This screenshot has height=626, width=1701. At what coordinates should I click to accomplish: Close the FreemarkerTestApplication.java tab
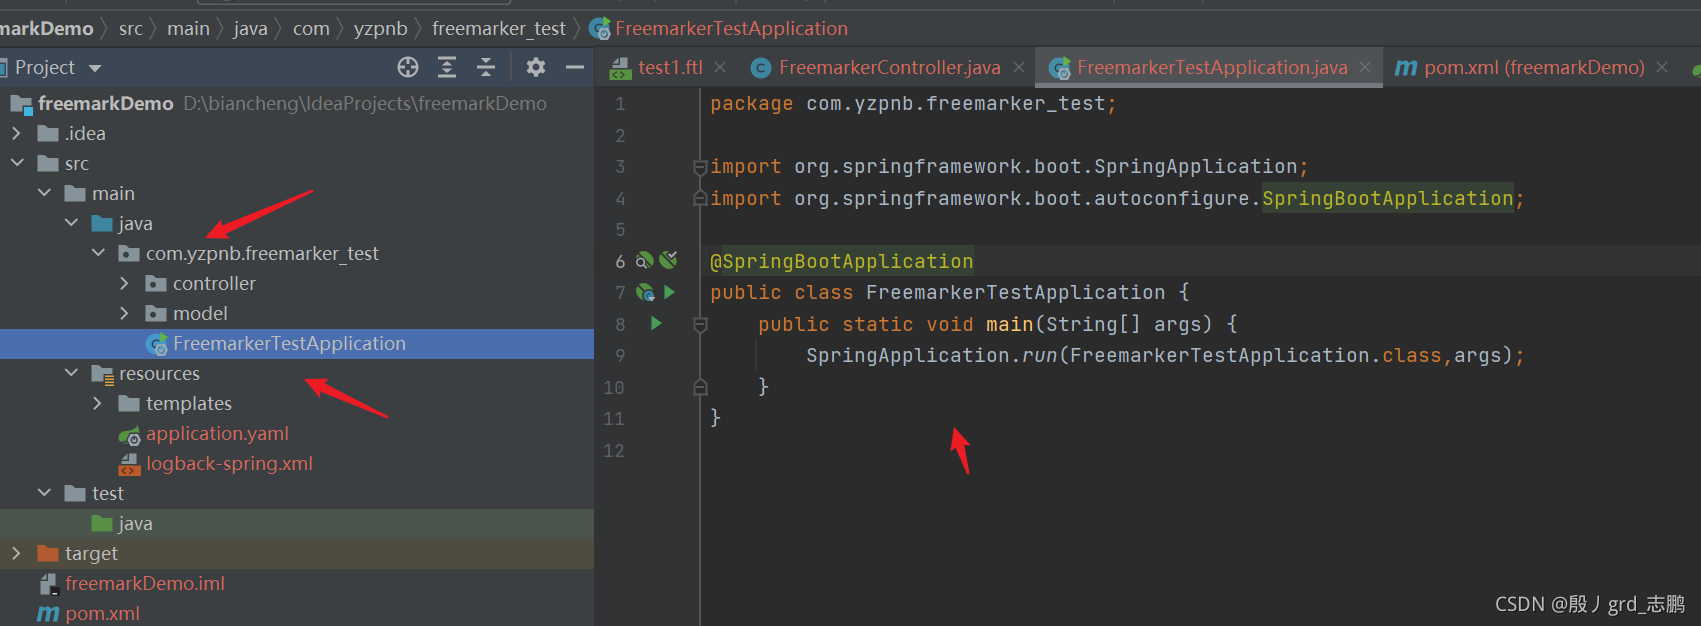(x=1365, y=67)
